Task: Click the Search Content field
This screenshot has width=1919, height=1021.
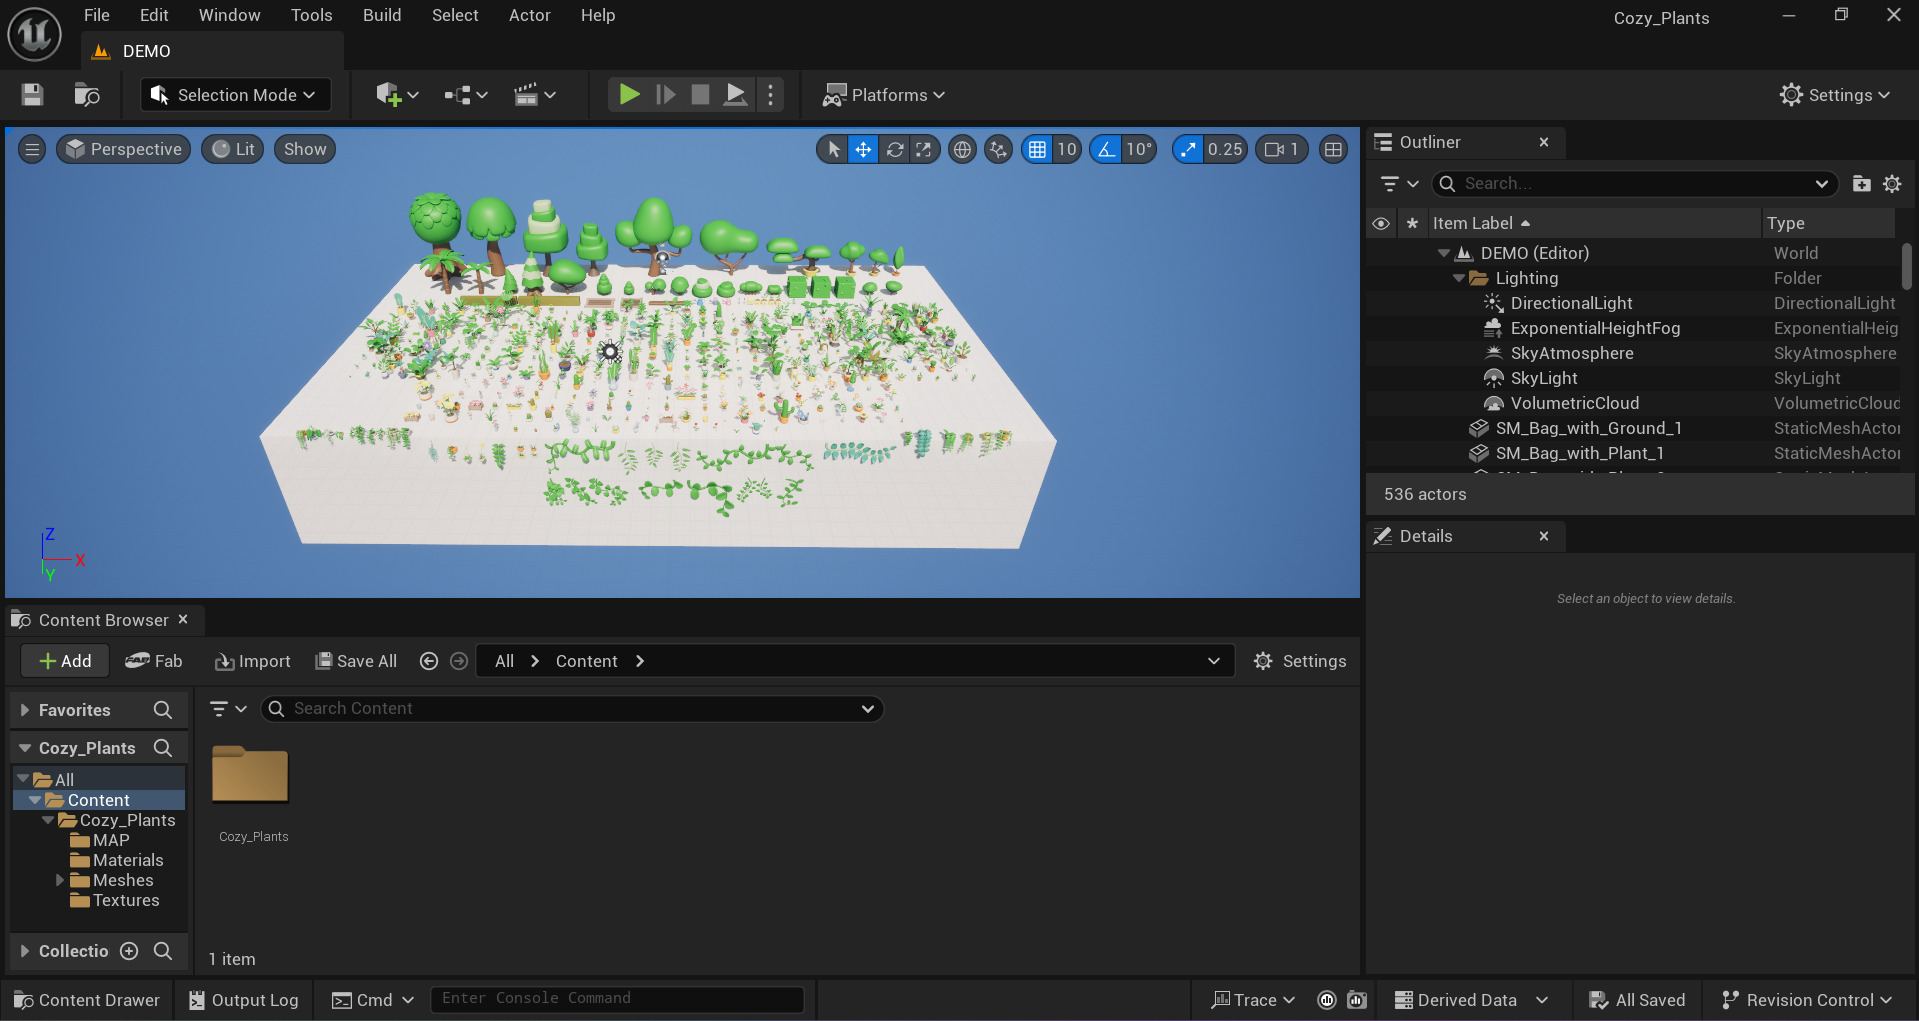Action: click(572, 709)
